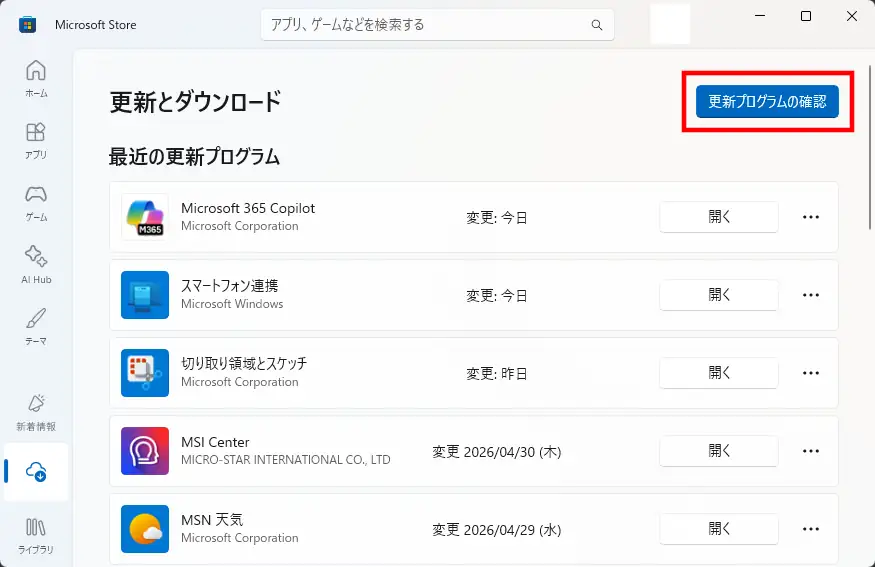Open more options for MSN 天気
Image resolution: width=875 pixels, height=567 pixels.
(x=811, y=529)
